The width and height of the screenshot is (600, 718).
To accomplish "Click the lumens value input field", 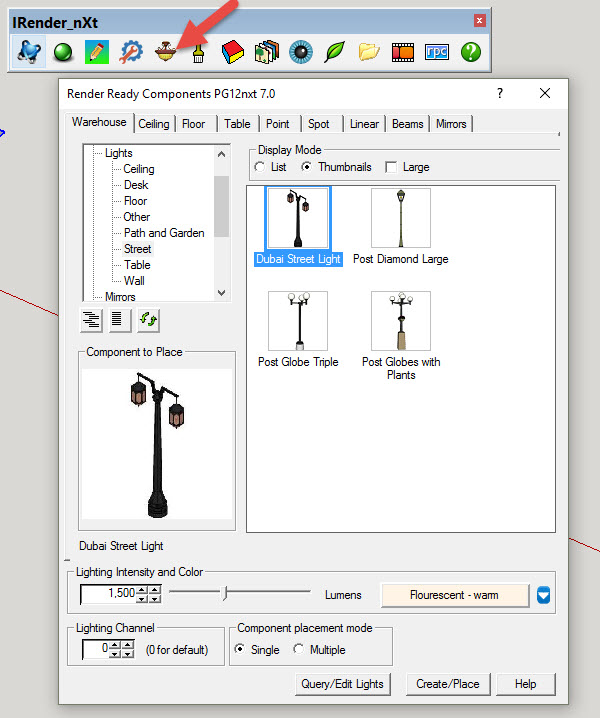I will [x=109, y=593].
